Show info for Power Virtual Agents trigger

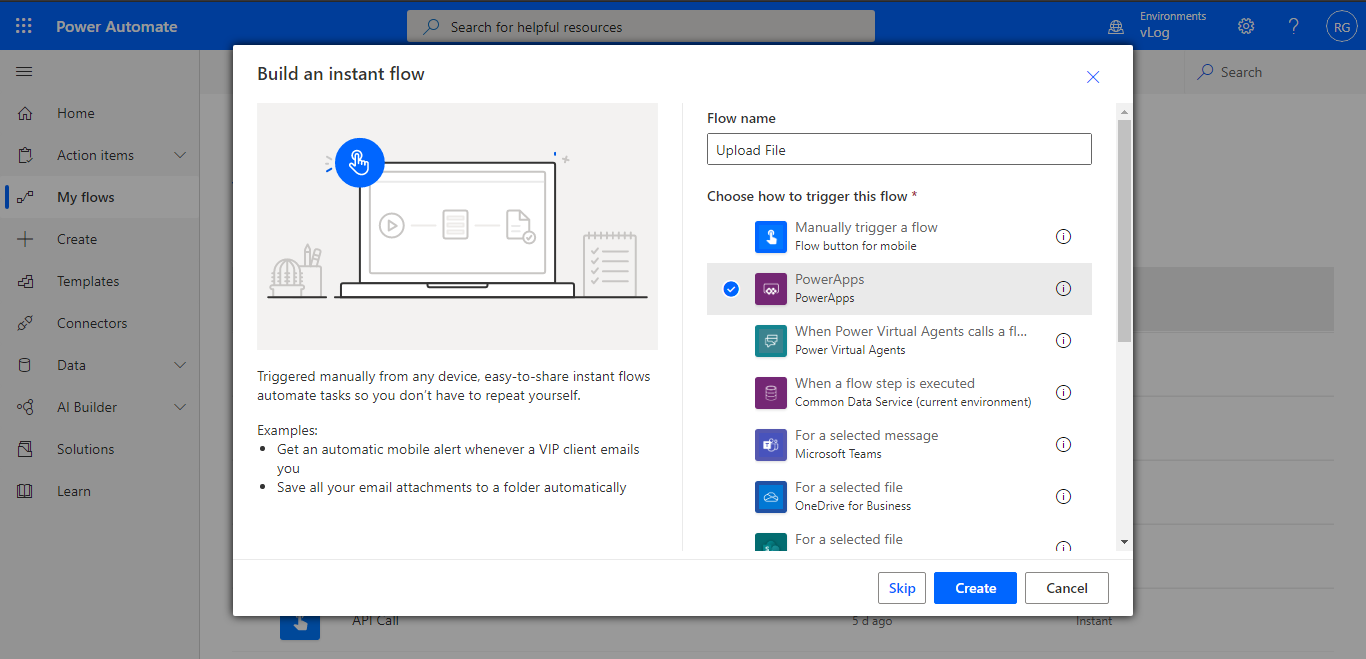pyautogui.click(x=1063, y=341)
